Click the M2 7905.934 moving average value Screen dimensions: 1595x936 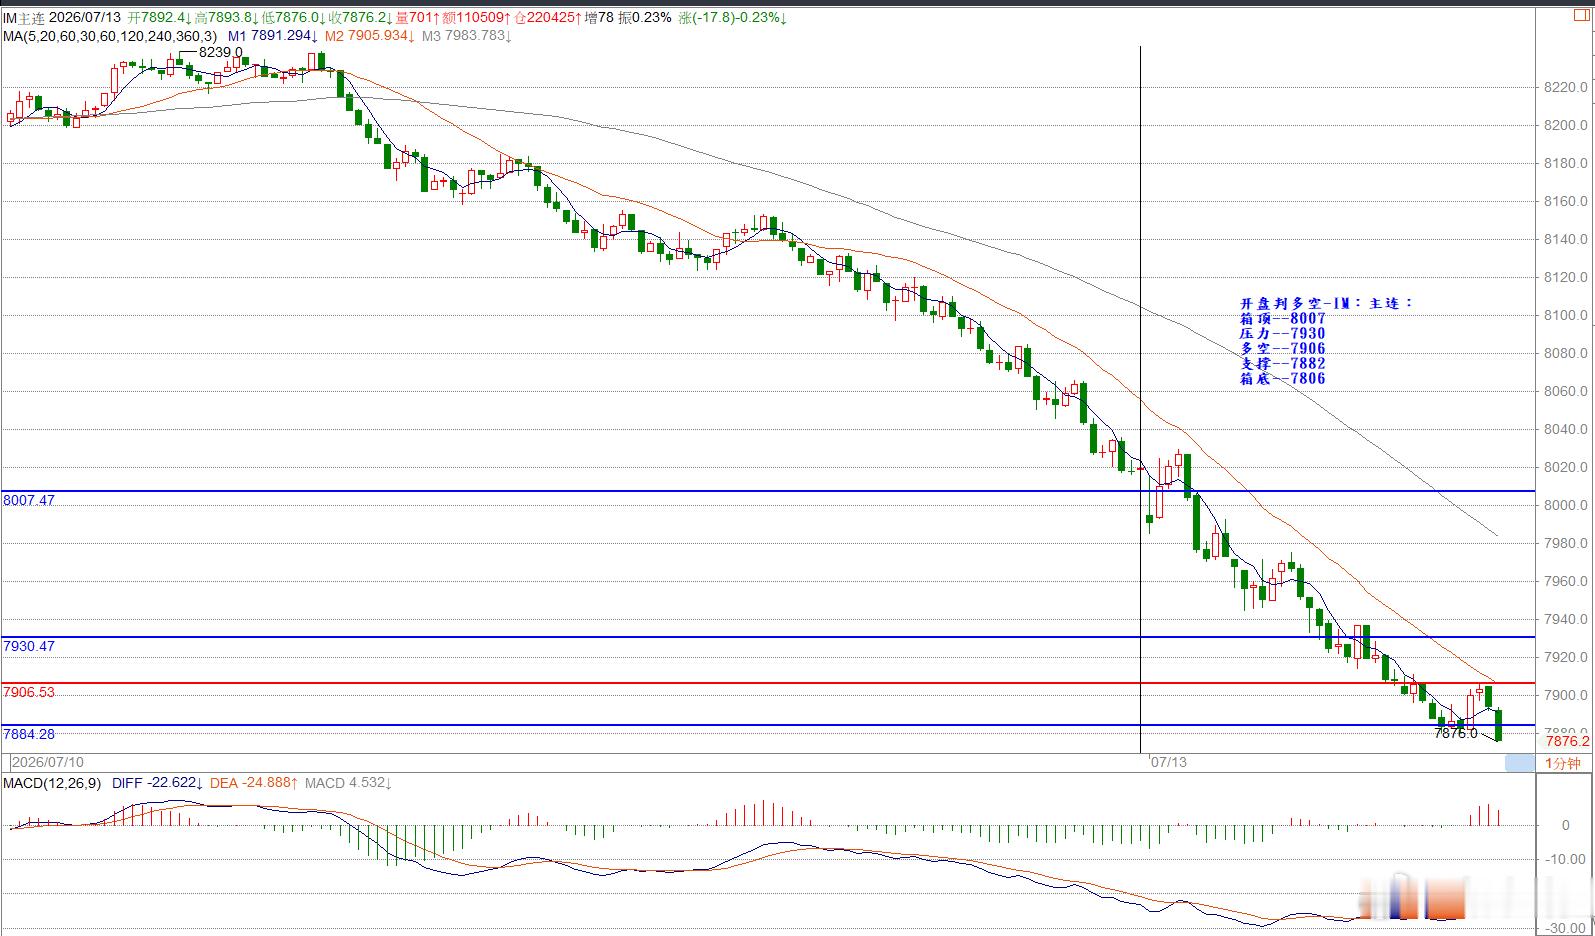coord(369,36)
